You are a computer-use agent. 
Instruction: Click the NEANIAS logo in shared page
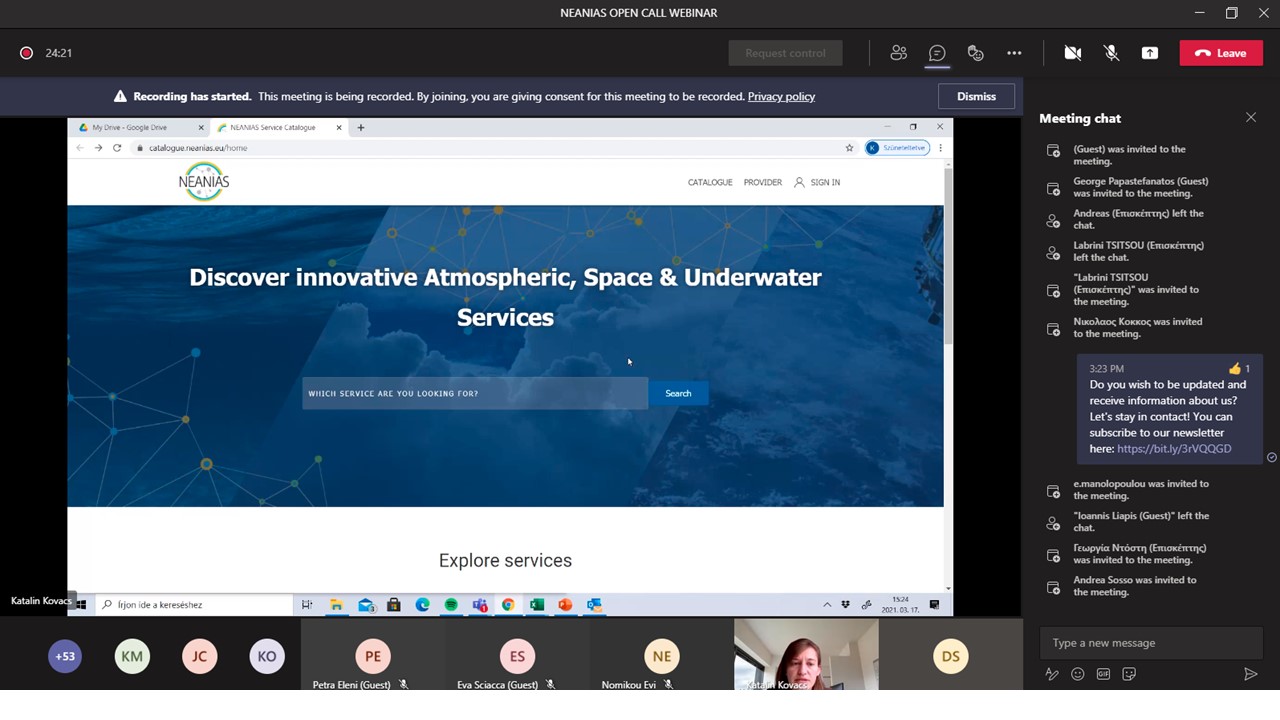204,181
